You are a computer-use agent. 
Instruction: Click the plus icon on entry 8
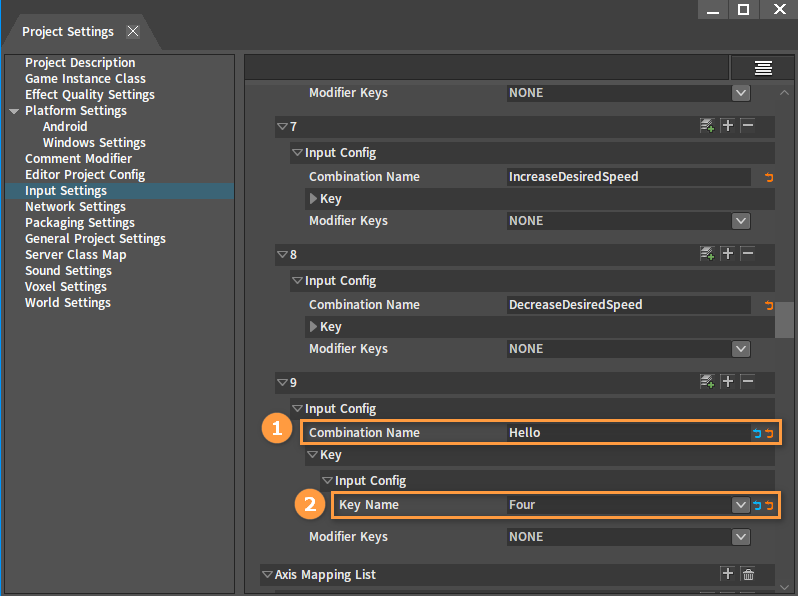[x=728, y=253]
